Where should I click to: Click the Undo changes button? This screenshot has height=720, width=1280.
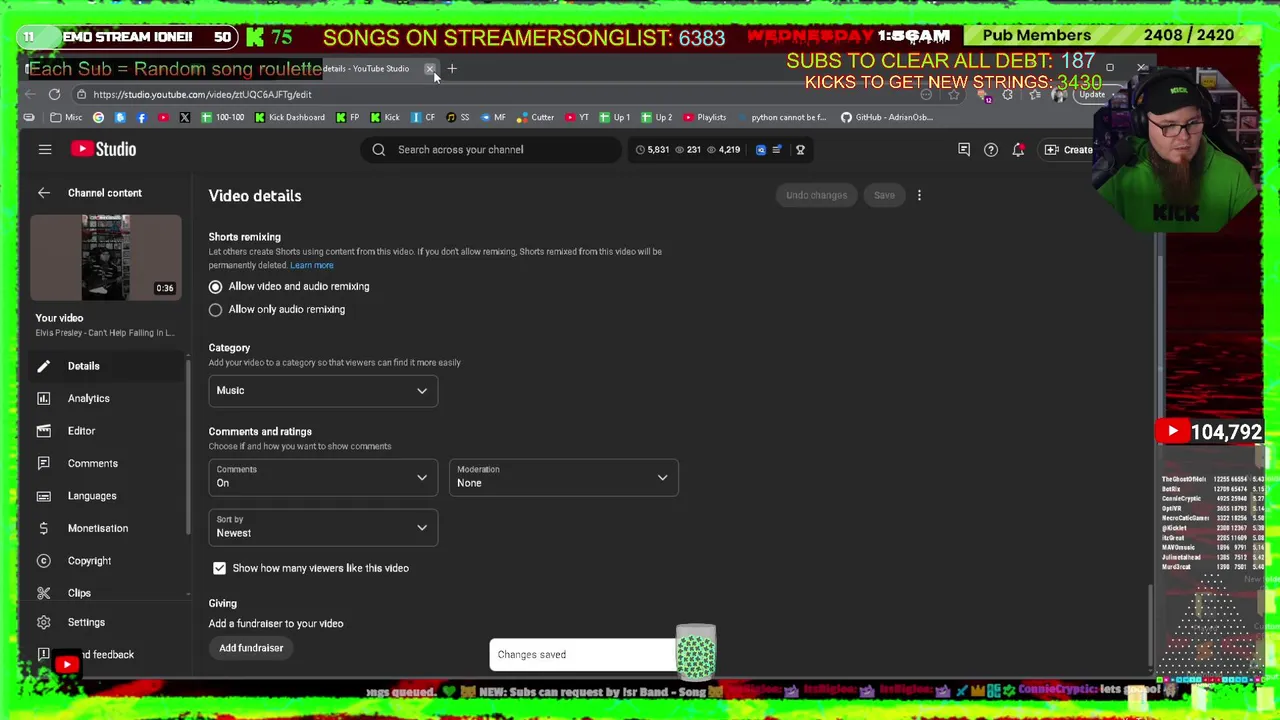pyautogui.click(x=816, y=195)
